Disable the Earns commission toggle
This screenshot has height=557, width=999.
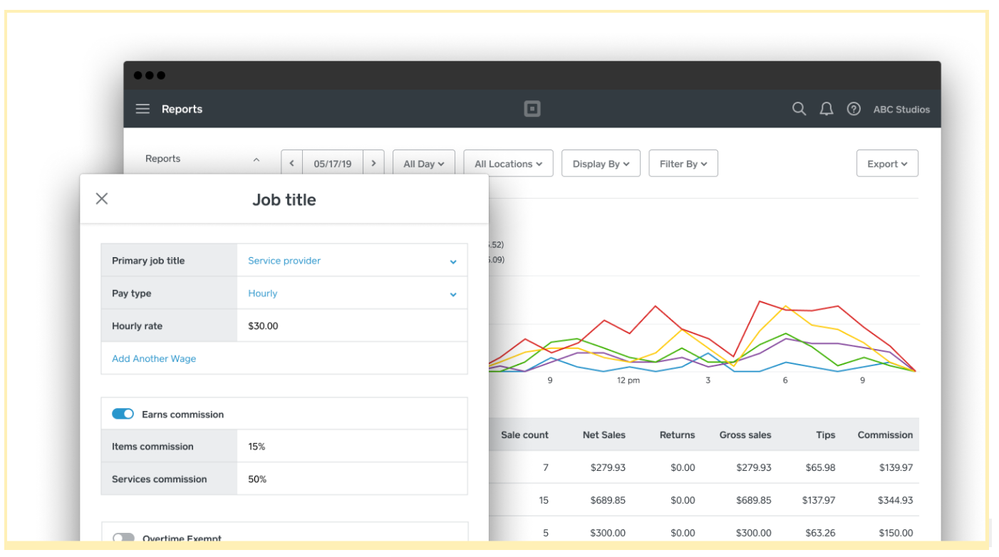123,414
